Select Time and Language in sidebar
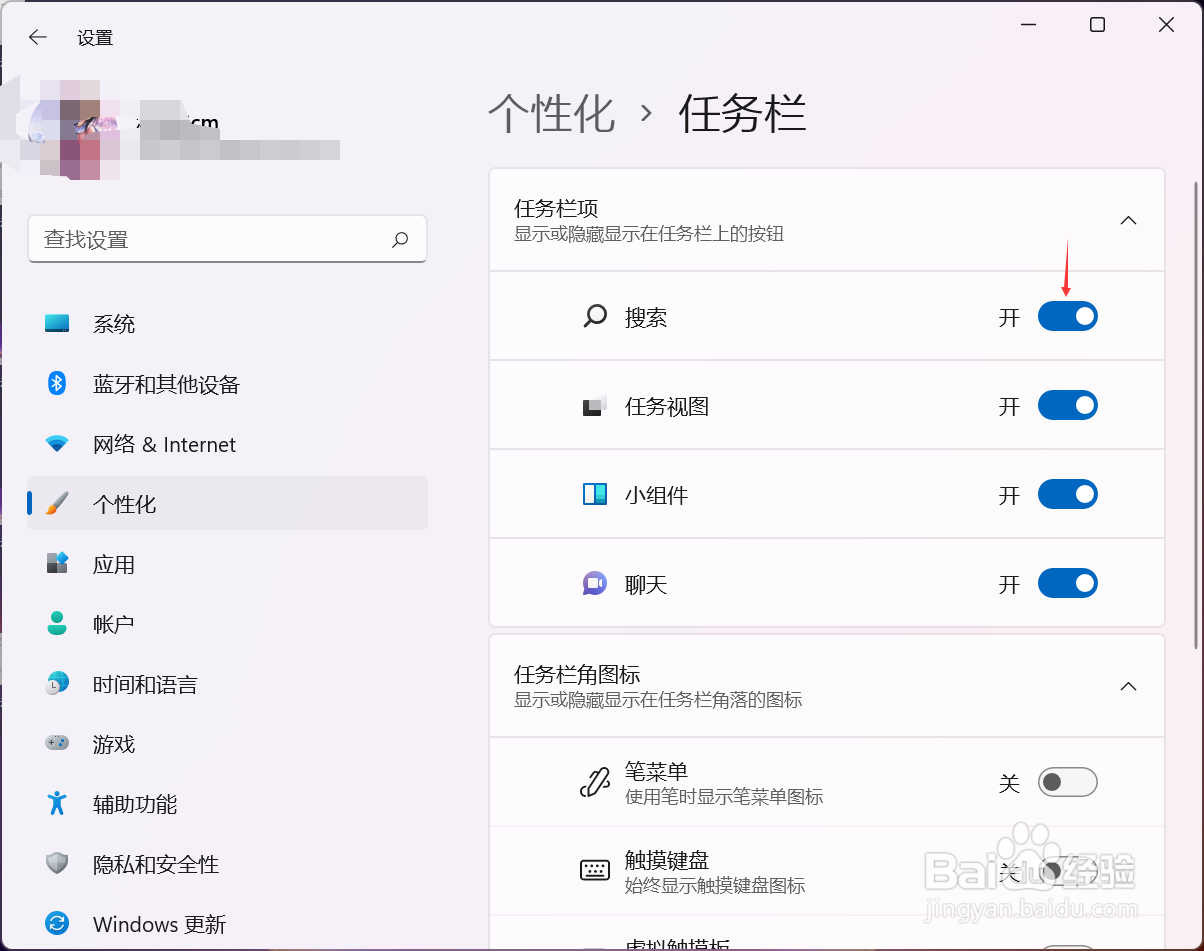Viewport: 1204px width, 951px height. (x=145, y=684)
